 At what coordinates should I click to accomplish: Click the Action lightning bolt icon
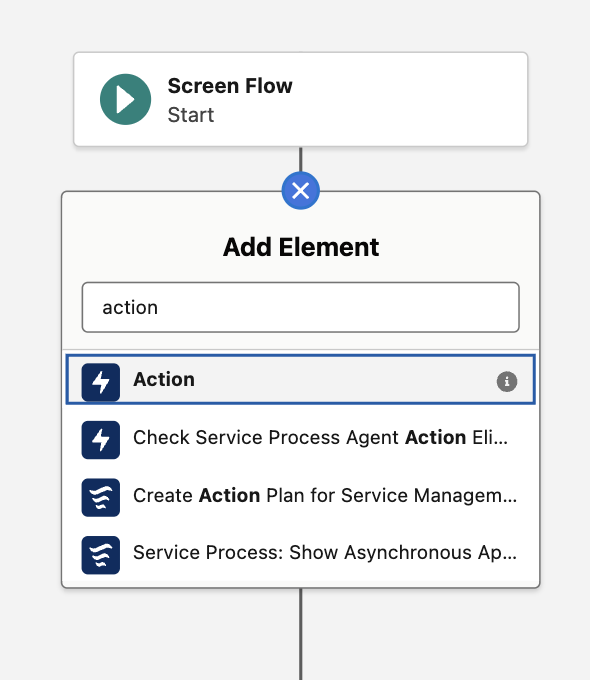101,382
